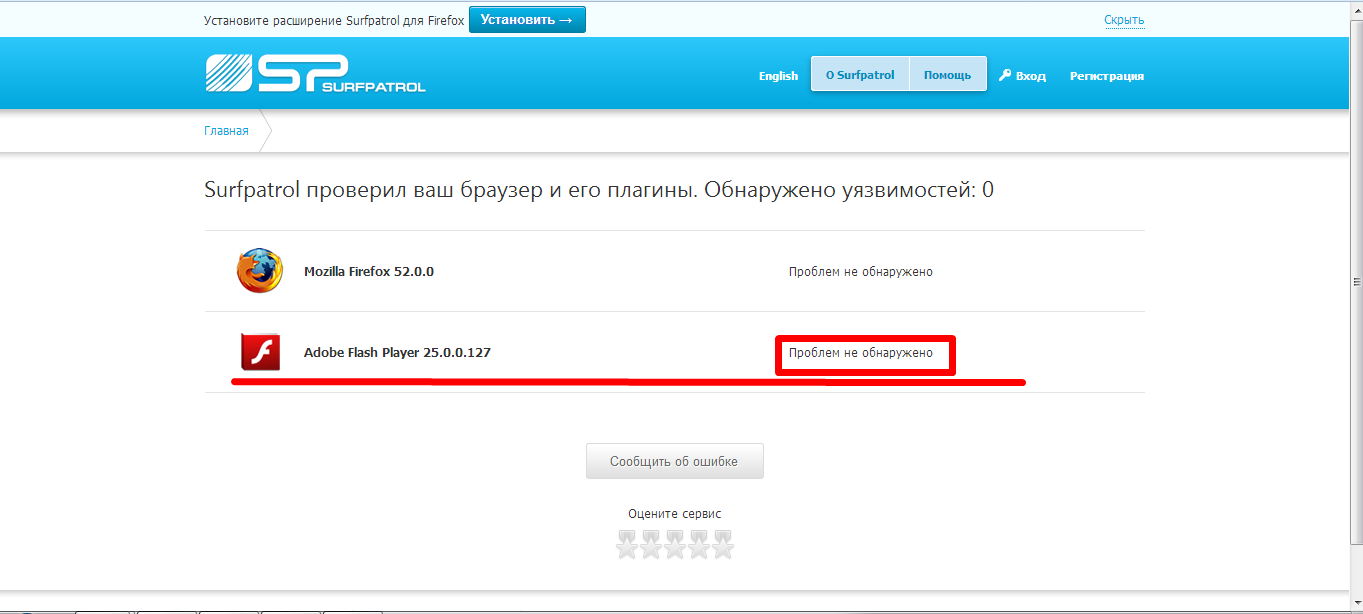
Task: Go to the Регистрация page
Action: [x=1106, y=76]
